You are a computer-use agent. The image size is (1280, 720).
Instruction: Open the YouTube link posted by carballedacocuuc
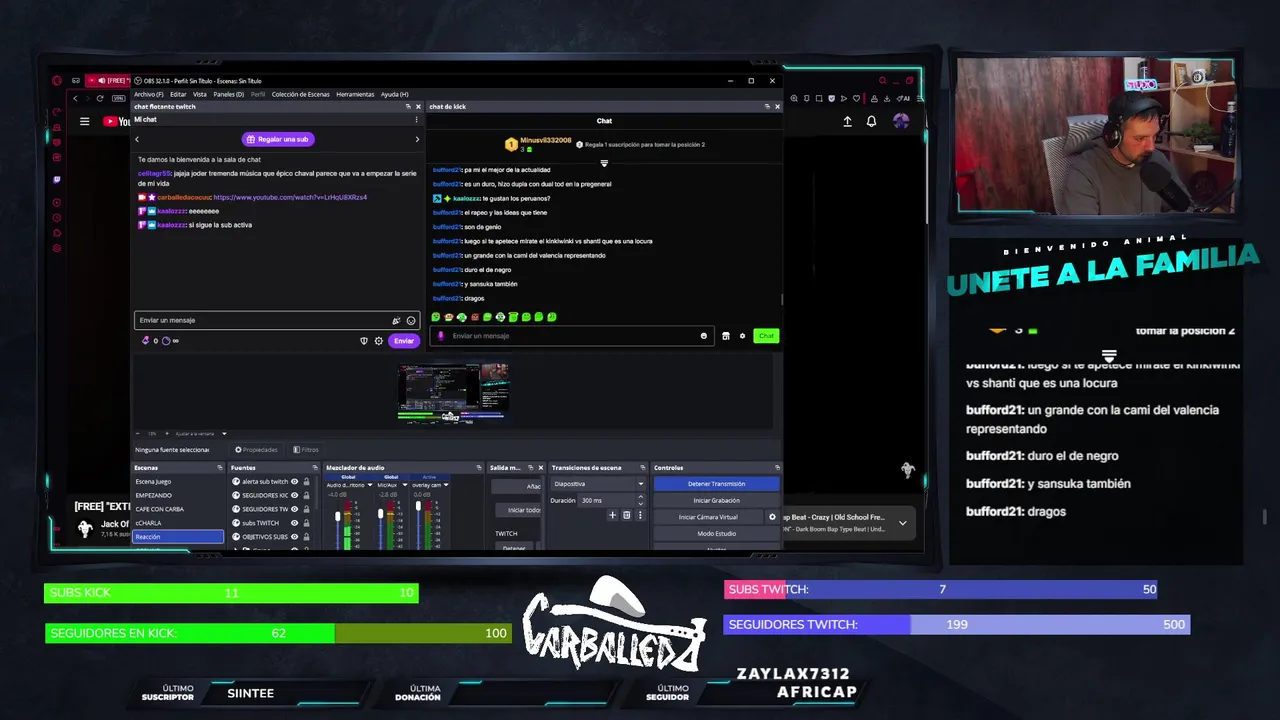[x=290, y=197]
